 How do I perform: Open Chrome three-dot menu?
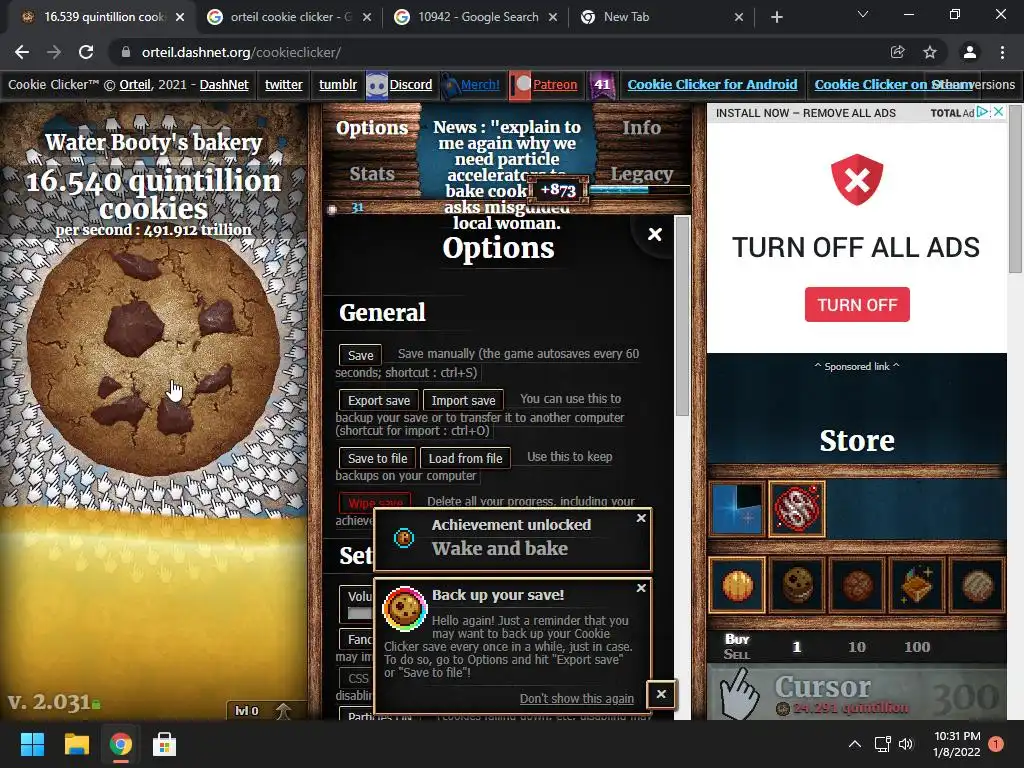coord(1002,52)
